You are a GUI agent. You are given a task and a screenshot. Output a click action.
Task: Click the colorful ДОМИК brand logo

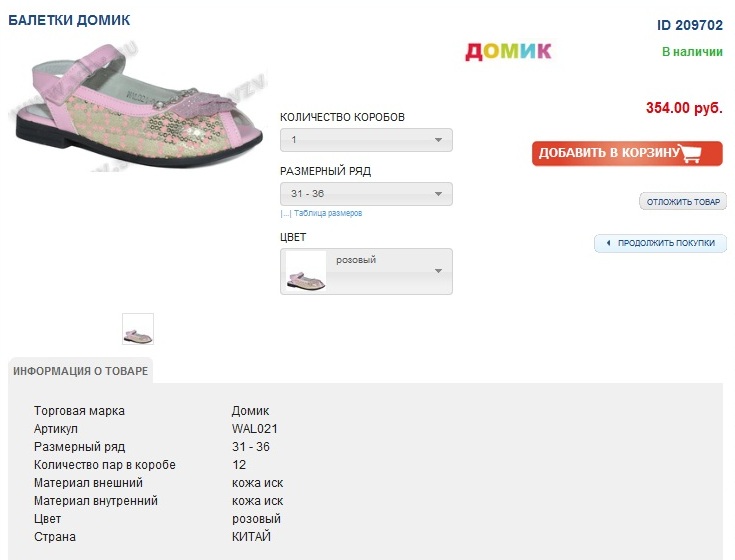click(508, 51)
